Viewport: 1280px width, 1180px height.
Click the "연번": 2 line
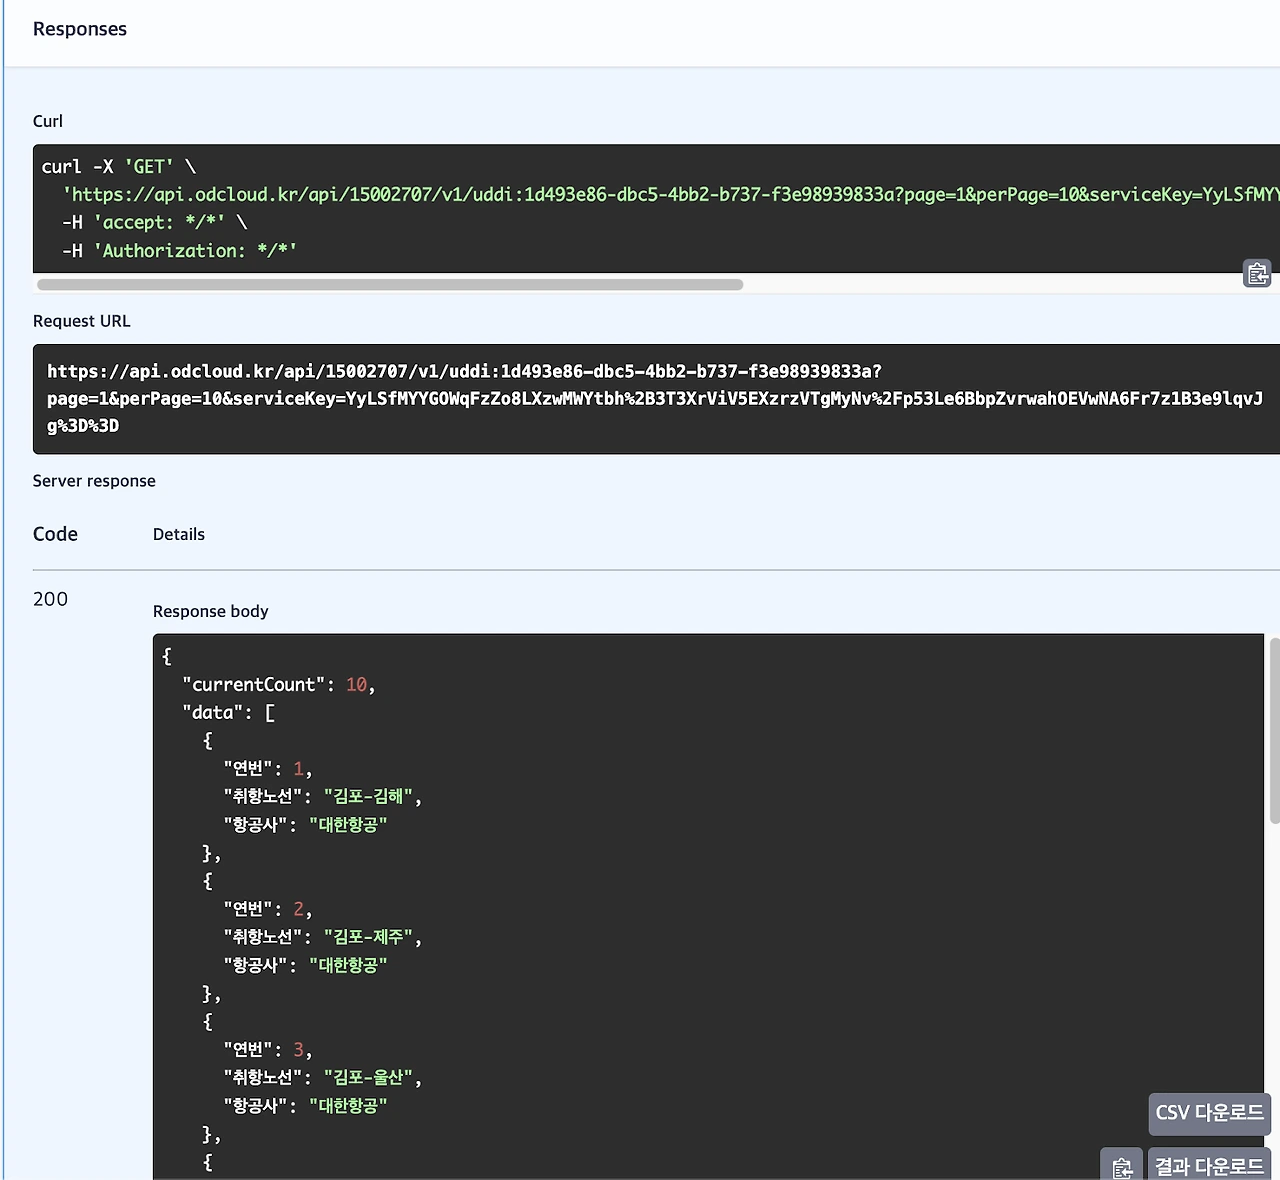click(268, 909)
